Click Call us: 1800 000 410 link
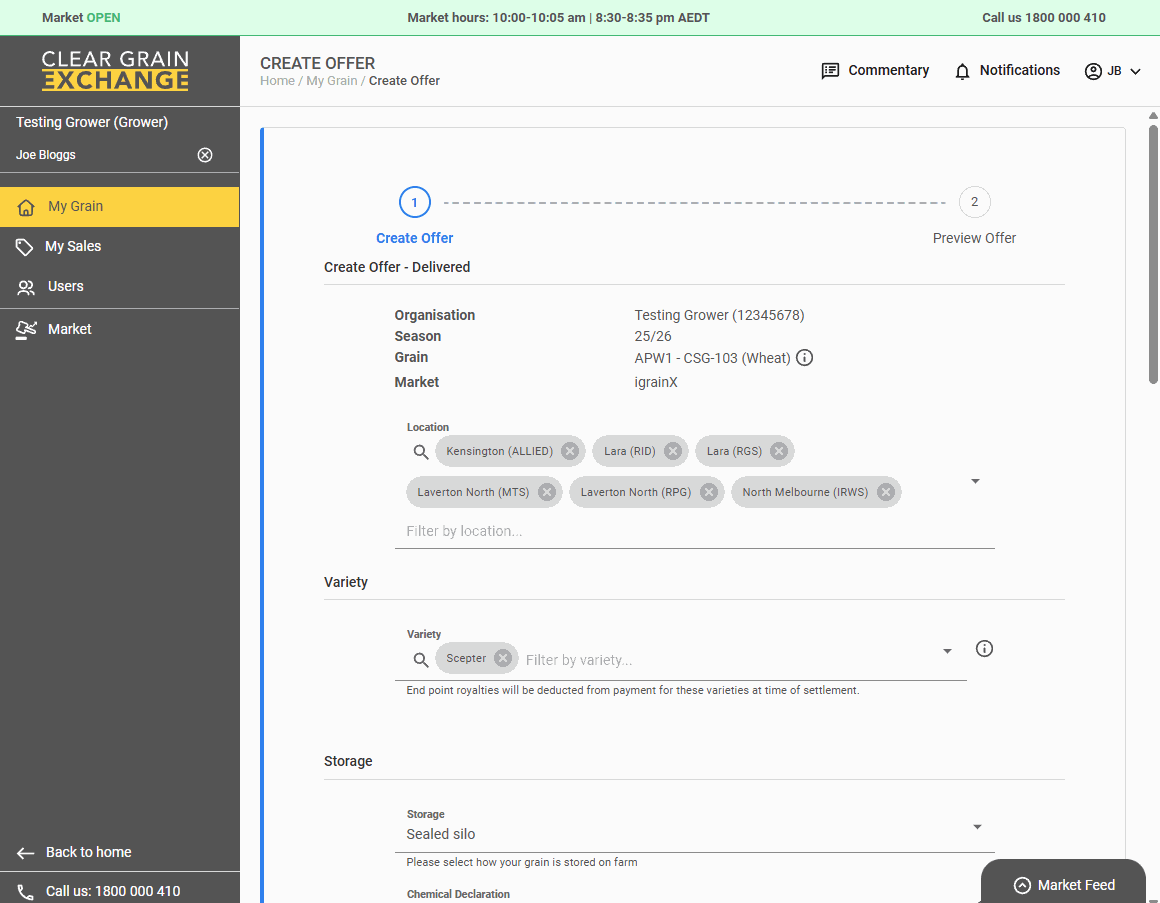Screen dimensions: 1160x903 [112, 891]
